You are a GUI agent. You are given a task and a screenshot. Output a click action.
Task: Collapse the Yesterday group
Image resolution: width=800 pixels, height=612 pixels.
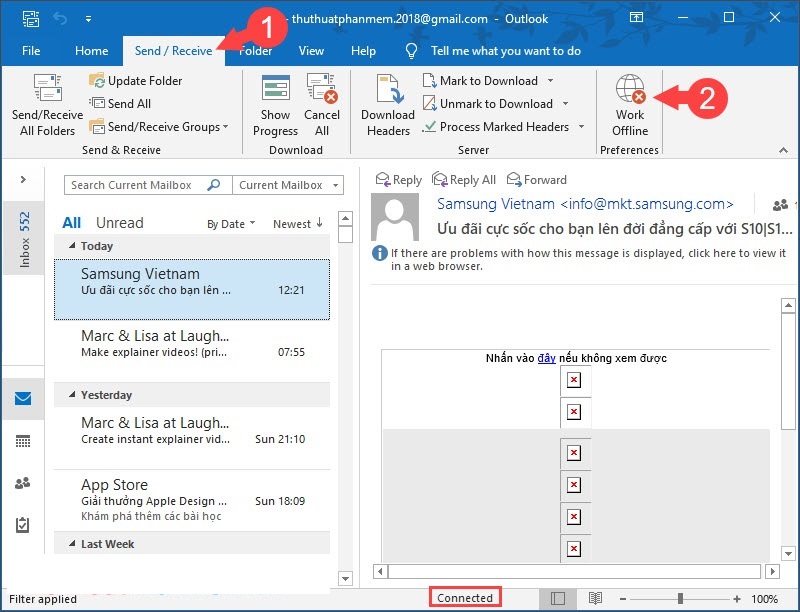pyautogui.click(x=72, y=395)
